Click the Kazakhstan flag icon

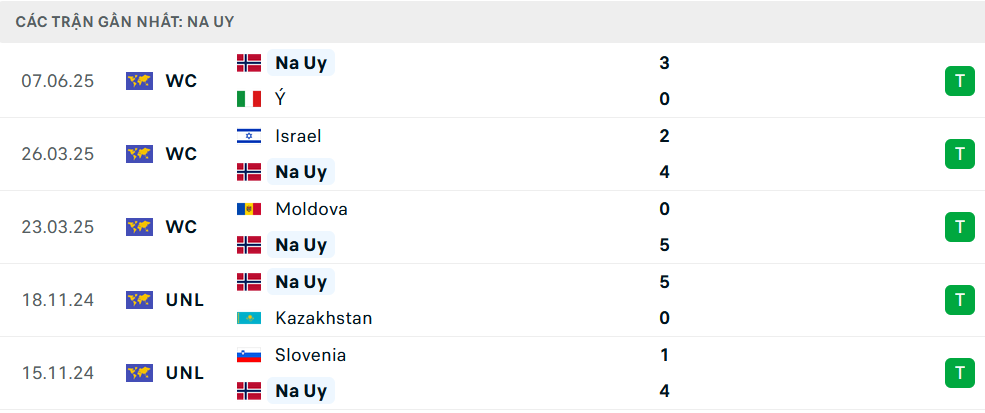click(x=249, y=318)
